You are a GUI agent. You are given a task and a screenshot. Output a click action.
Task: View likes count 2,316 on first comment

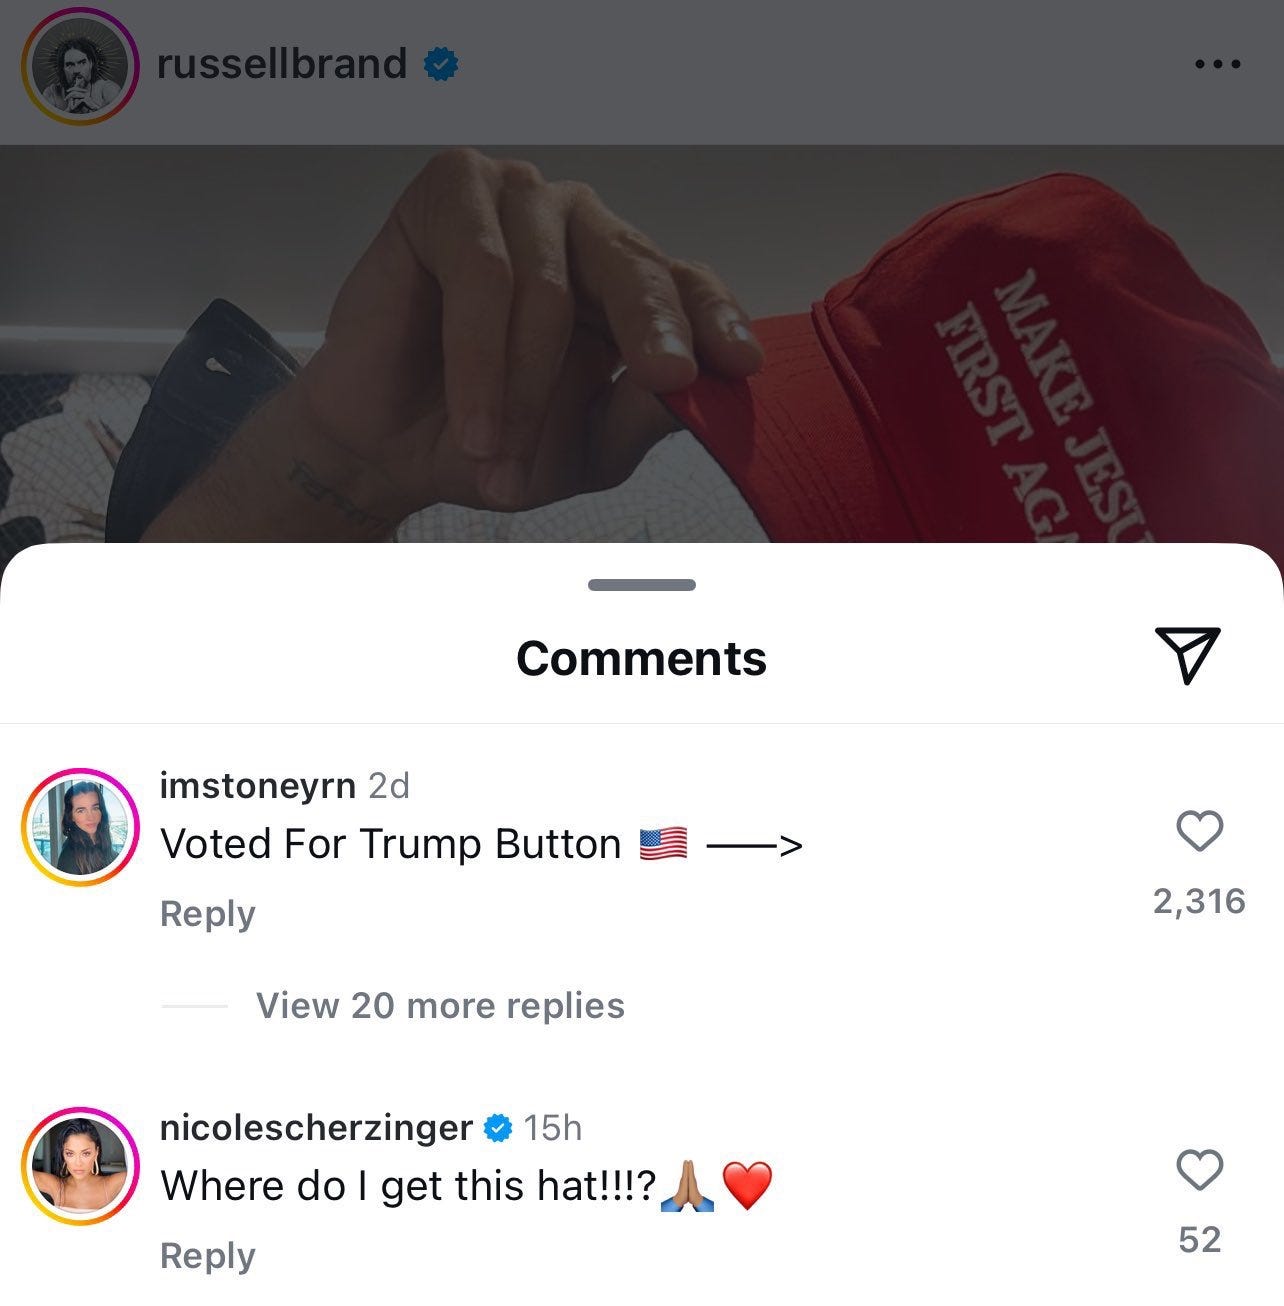pyautogui.click(x=1199, y=901)
